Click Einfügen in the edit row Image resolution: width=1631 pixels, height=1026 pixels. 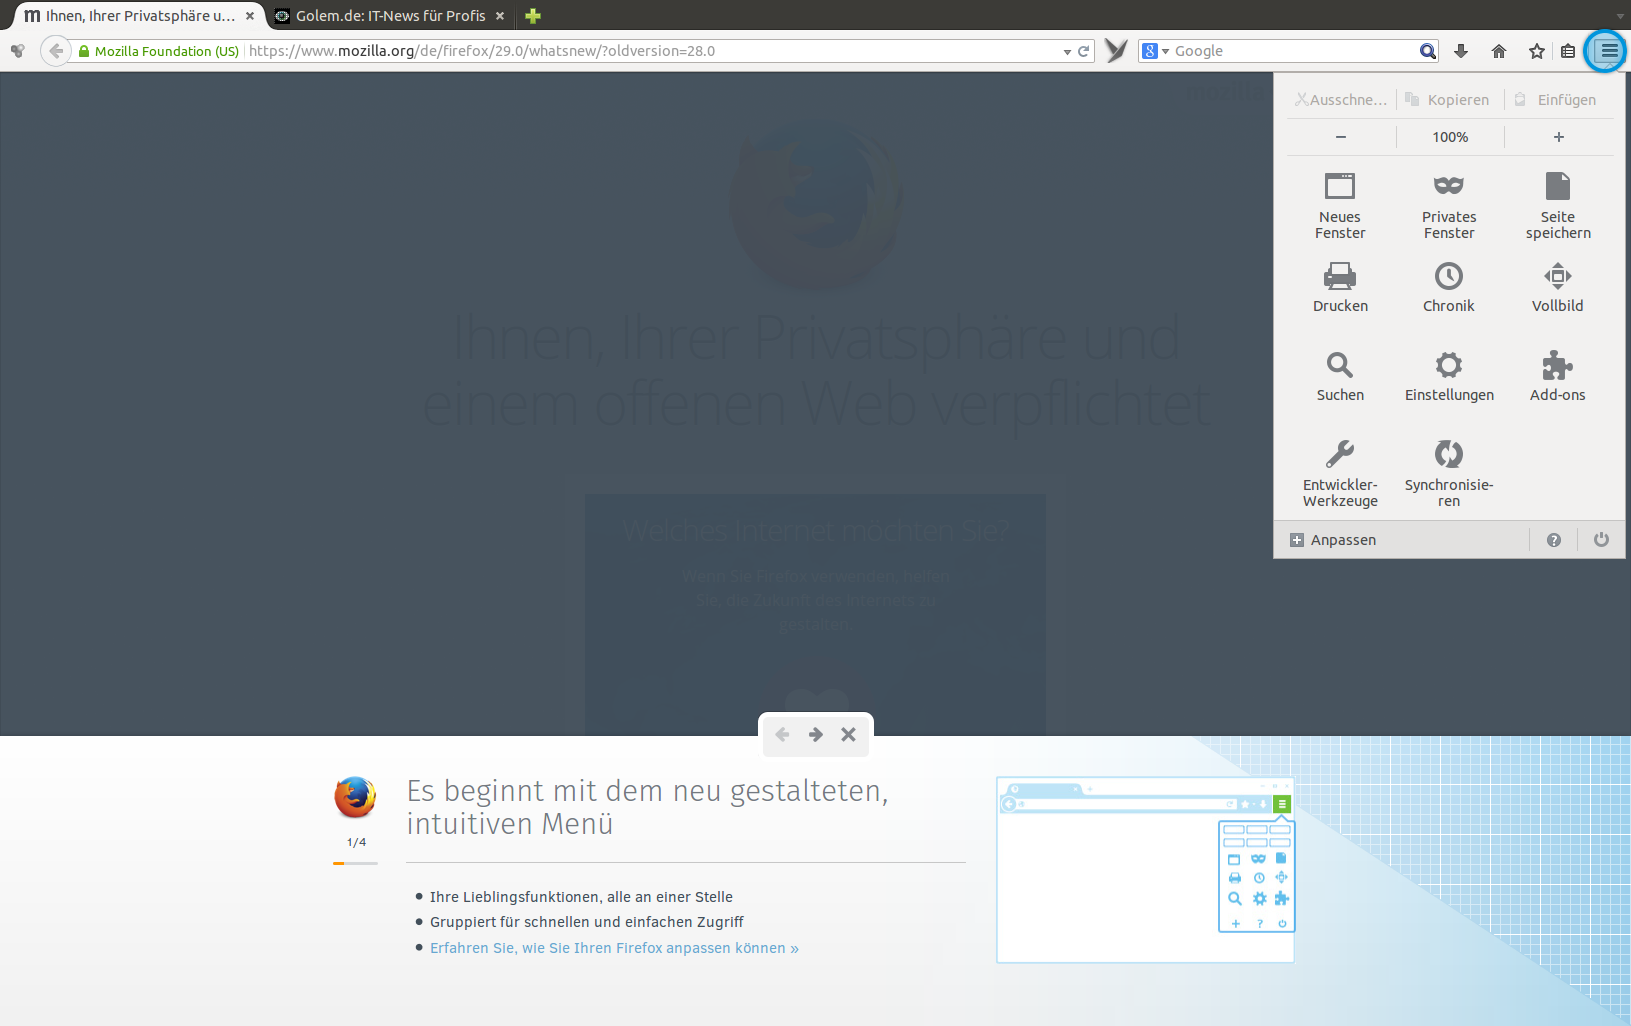click(1556, 100)
